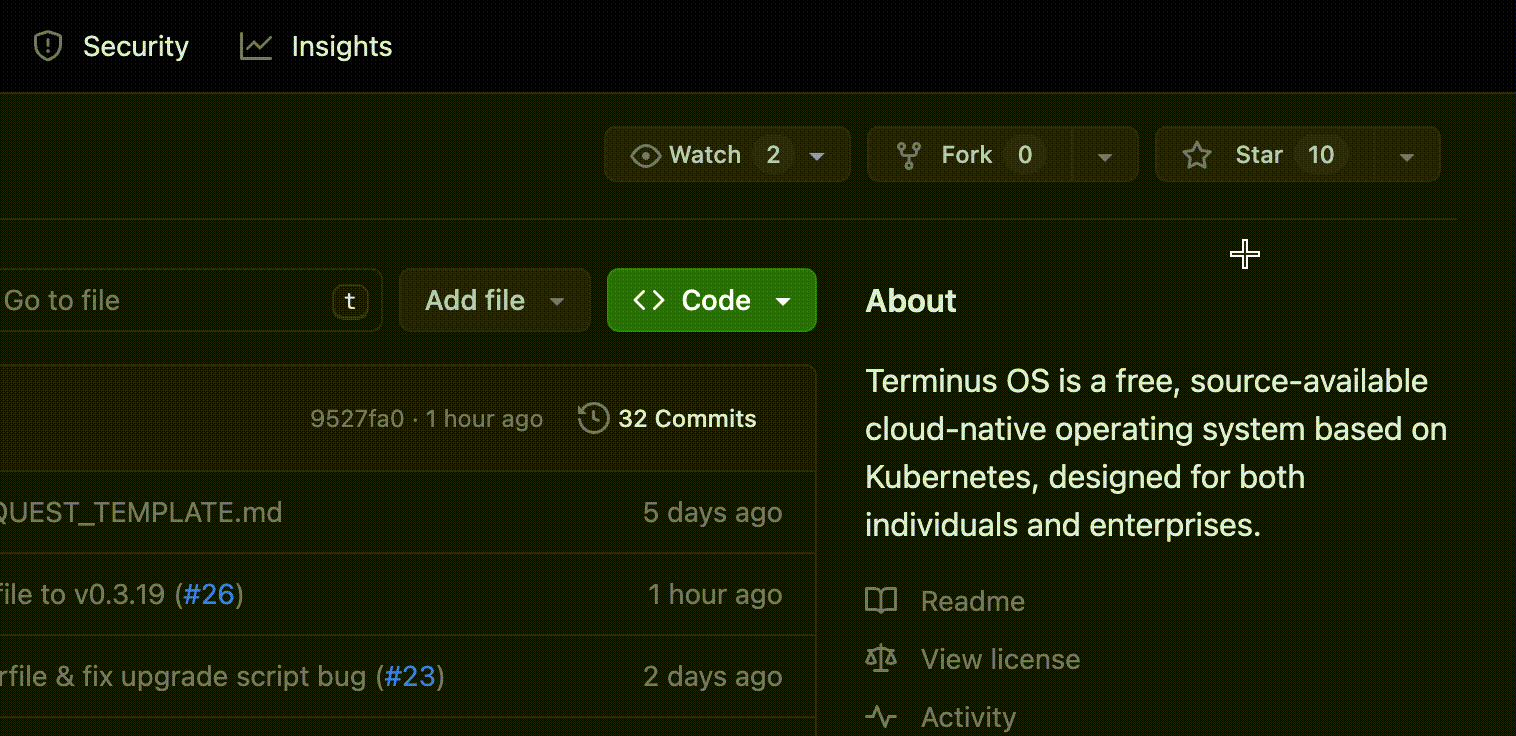Click the eye icon on the Watch button
This screenshot has width=1516, height=736.
646,154
